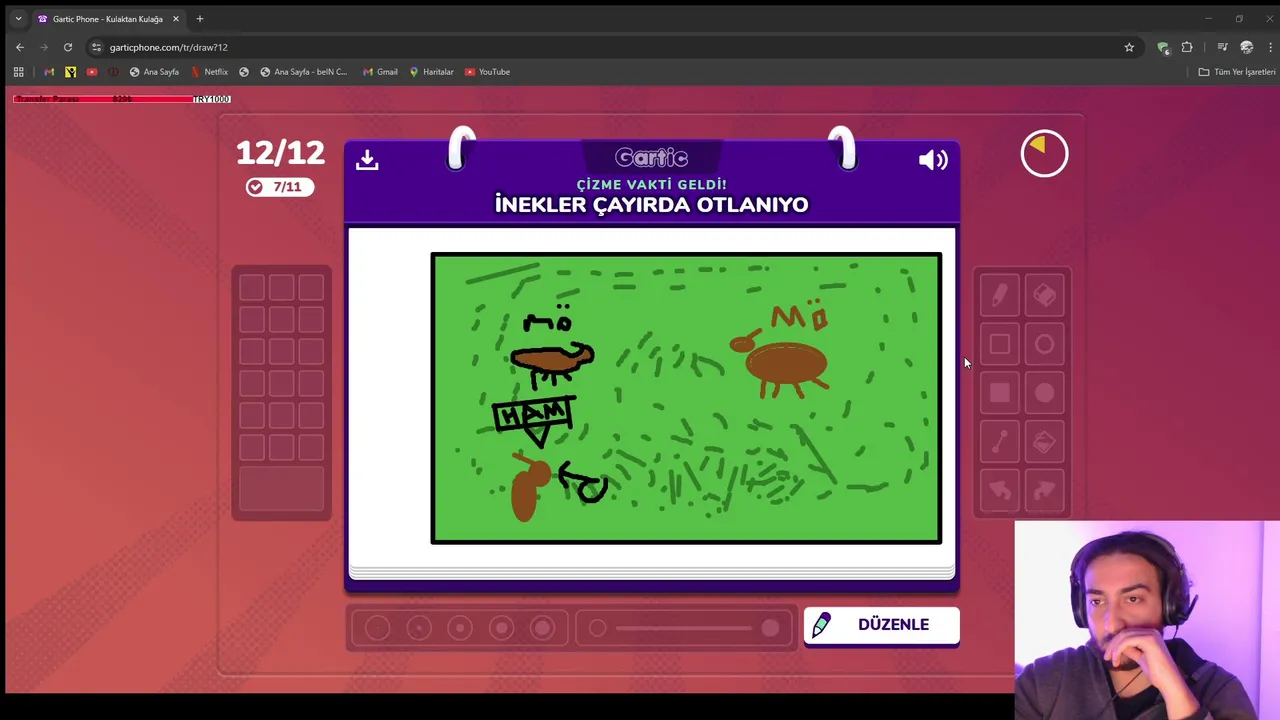Open the Chrome profile avatar
Screen dimensions: 1280x720
coord(1246,47)
